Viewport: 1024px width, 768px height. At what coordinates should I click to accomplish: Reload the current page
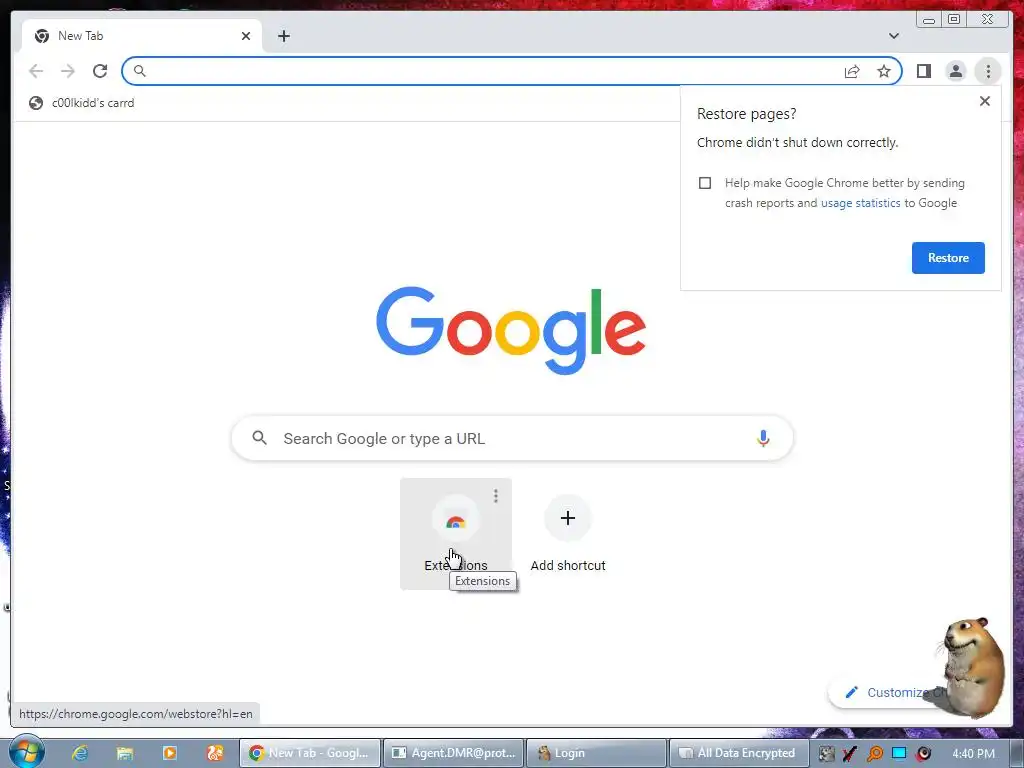[99, 71]
